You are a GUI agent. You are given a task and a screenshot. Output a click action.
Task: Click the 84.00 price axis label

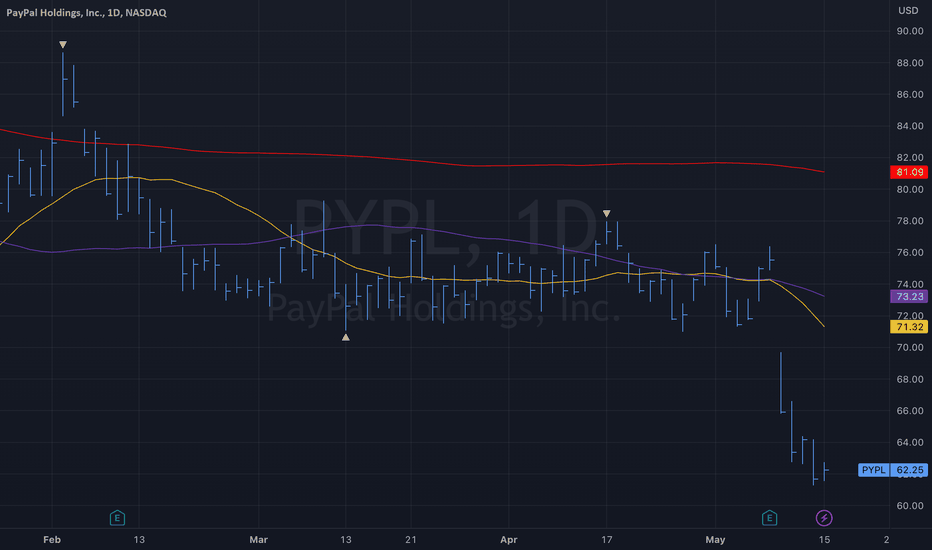coord(910,126)
